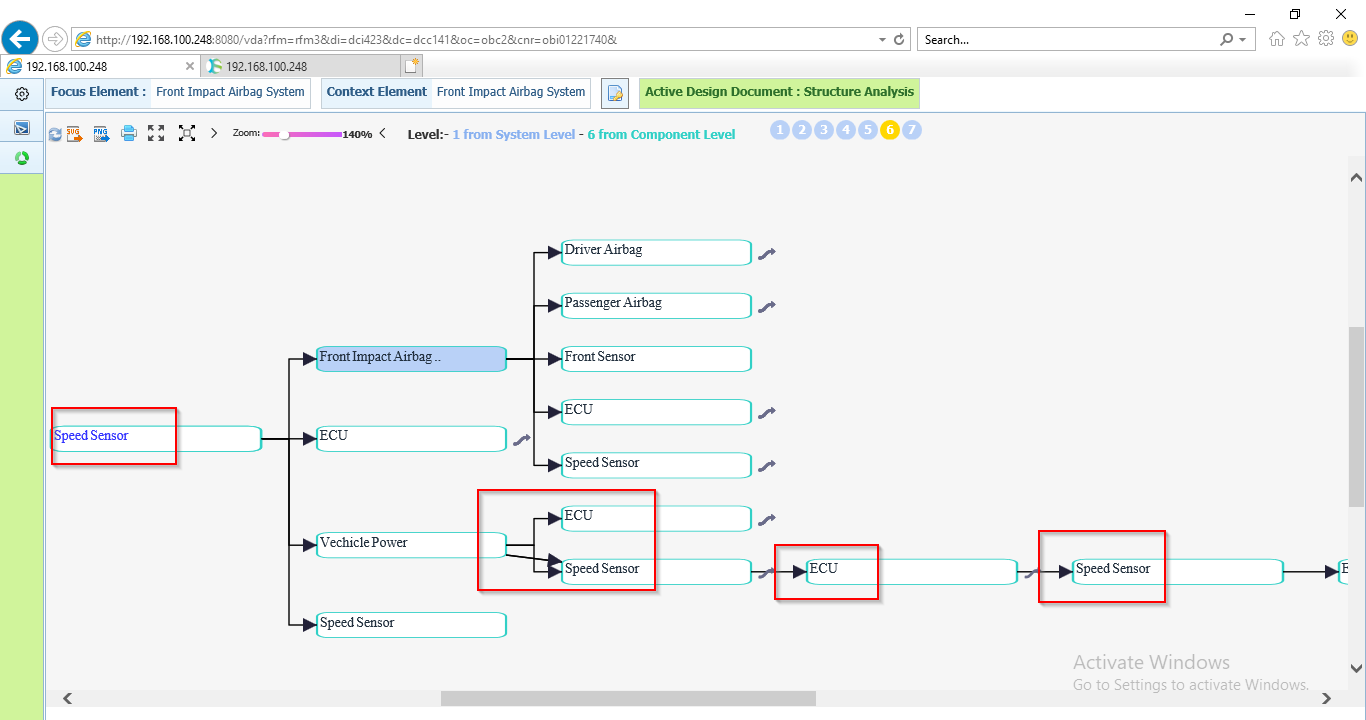Open browser Tools gear icon
Viewport: 1366px width, 720px height.
pos(1326,39)
